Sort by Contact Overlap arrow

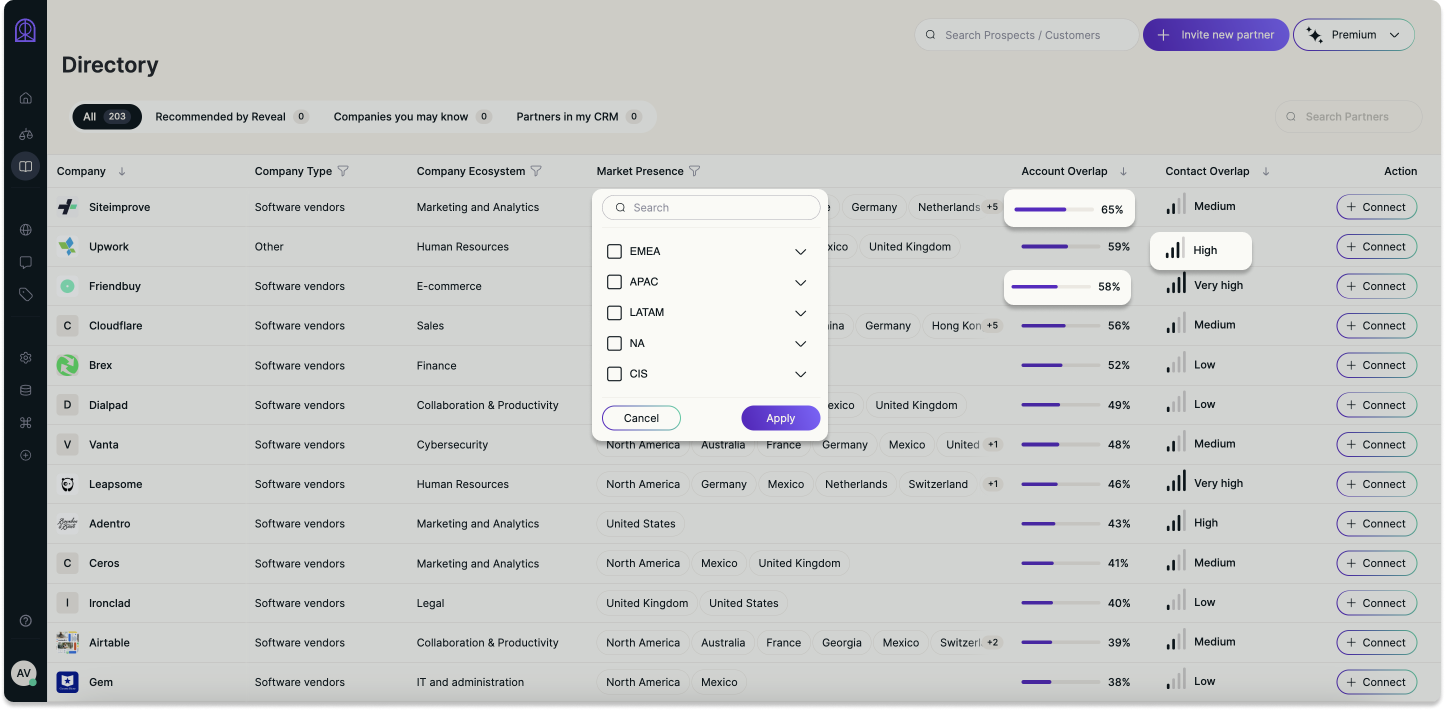pos(1265,171)
